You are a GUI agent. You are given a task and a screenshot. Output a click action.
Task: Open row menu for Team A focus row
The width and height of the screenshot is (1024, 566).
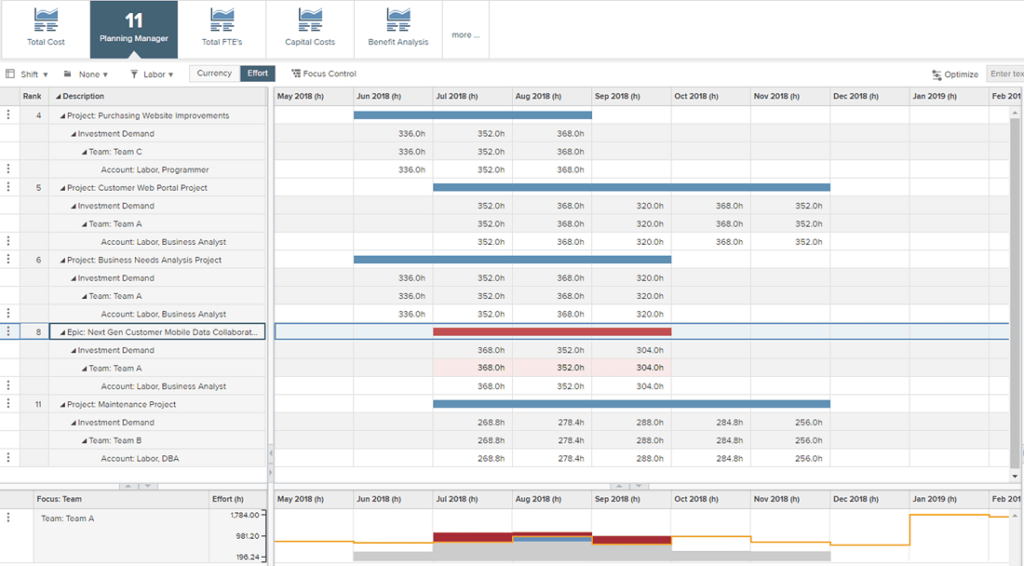coord(9,518)
